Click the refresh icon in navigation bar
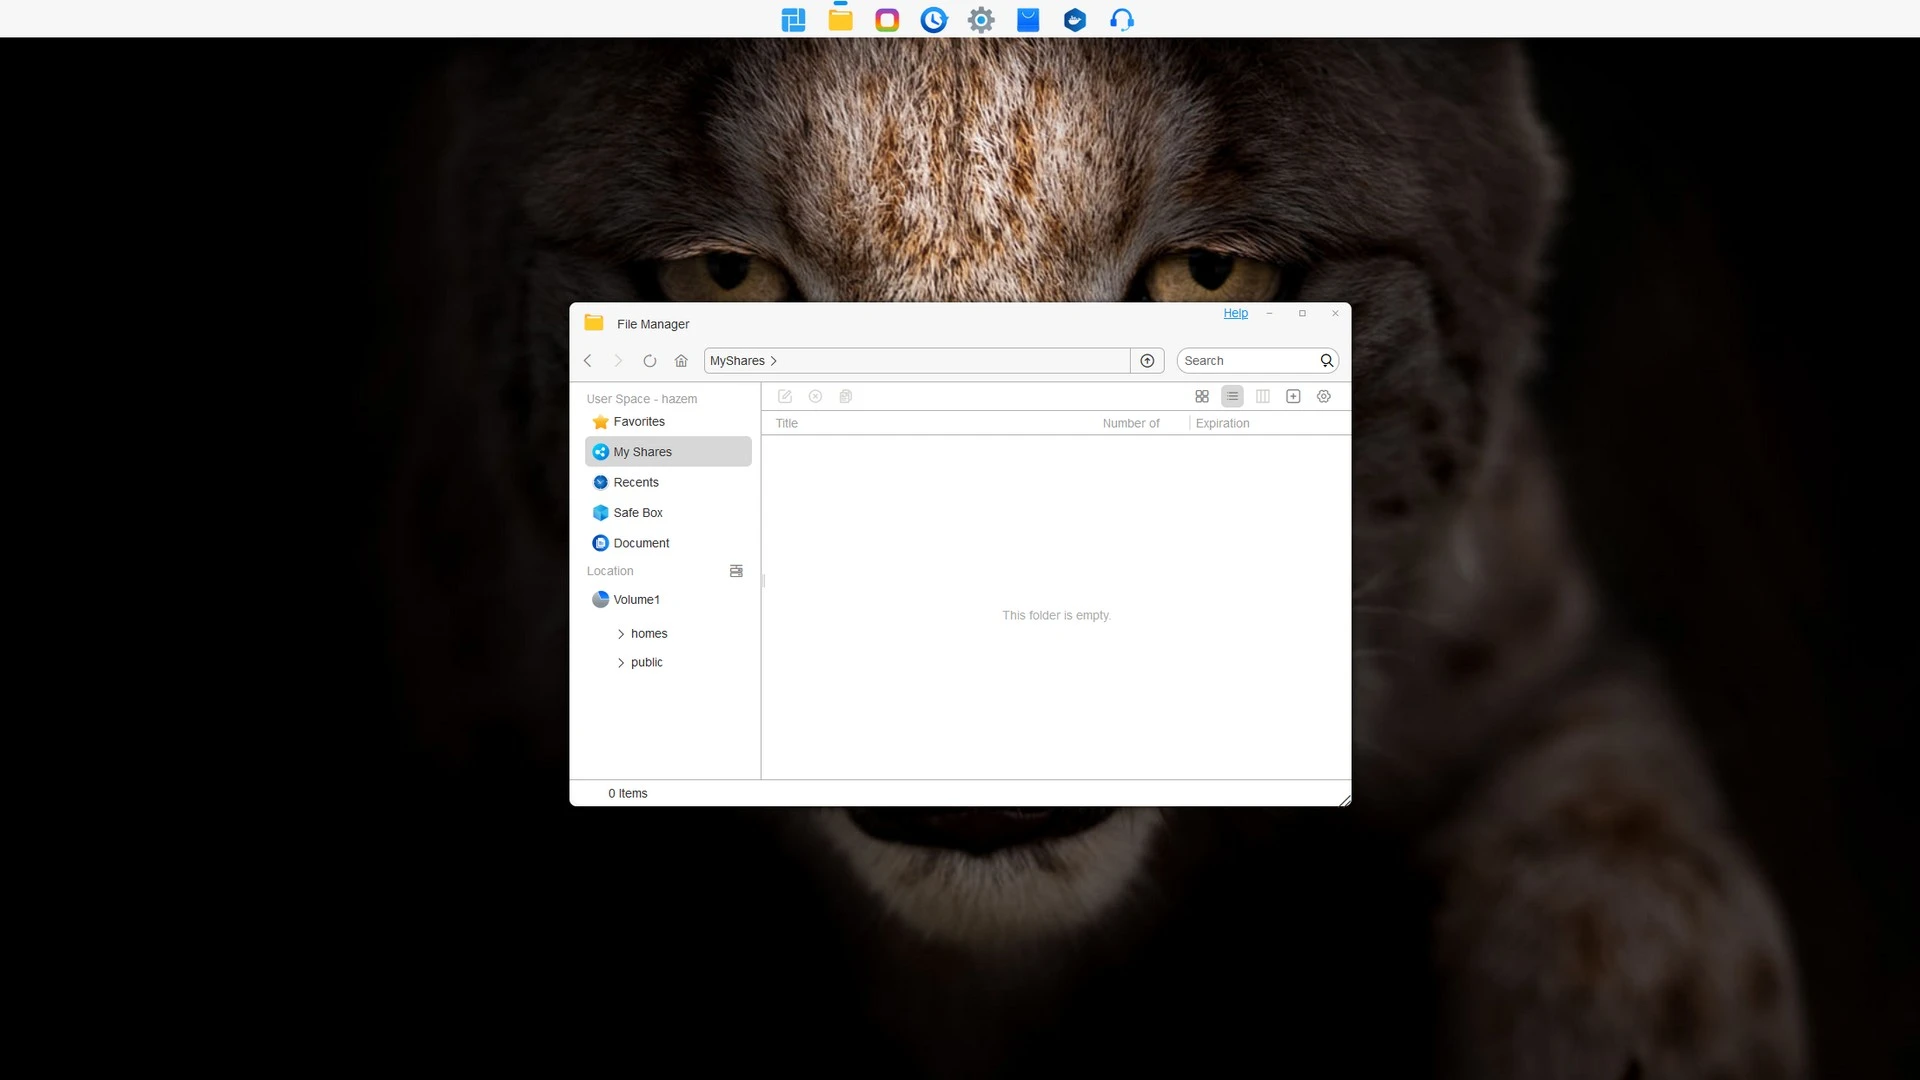 (x=650, y=361)
